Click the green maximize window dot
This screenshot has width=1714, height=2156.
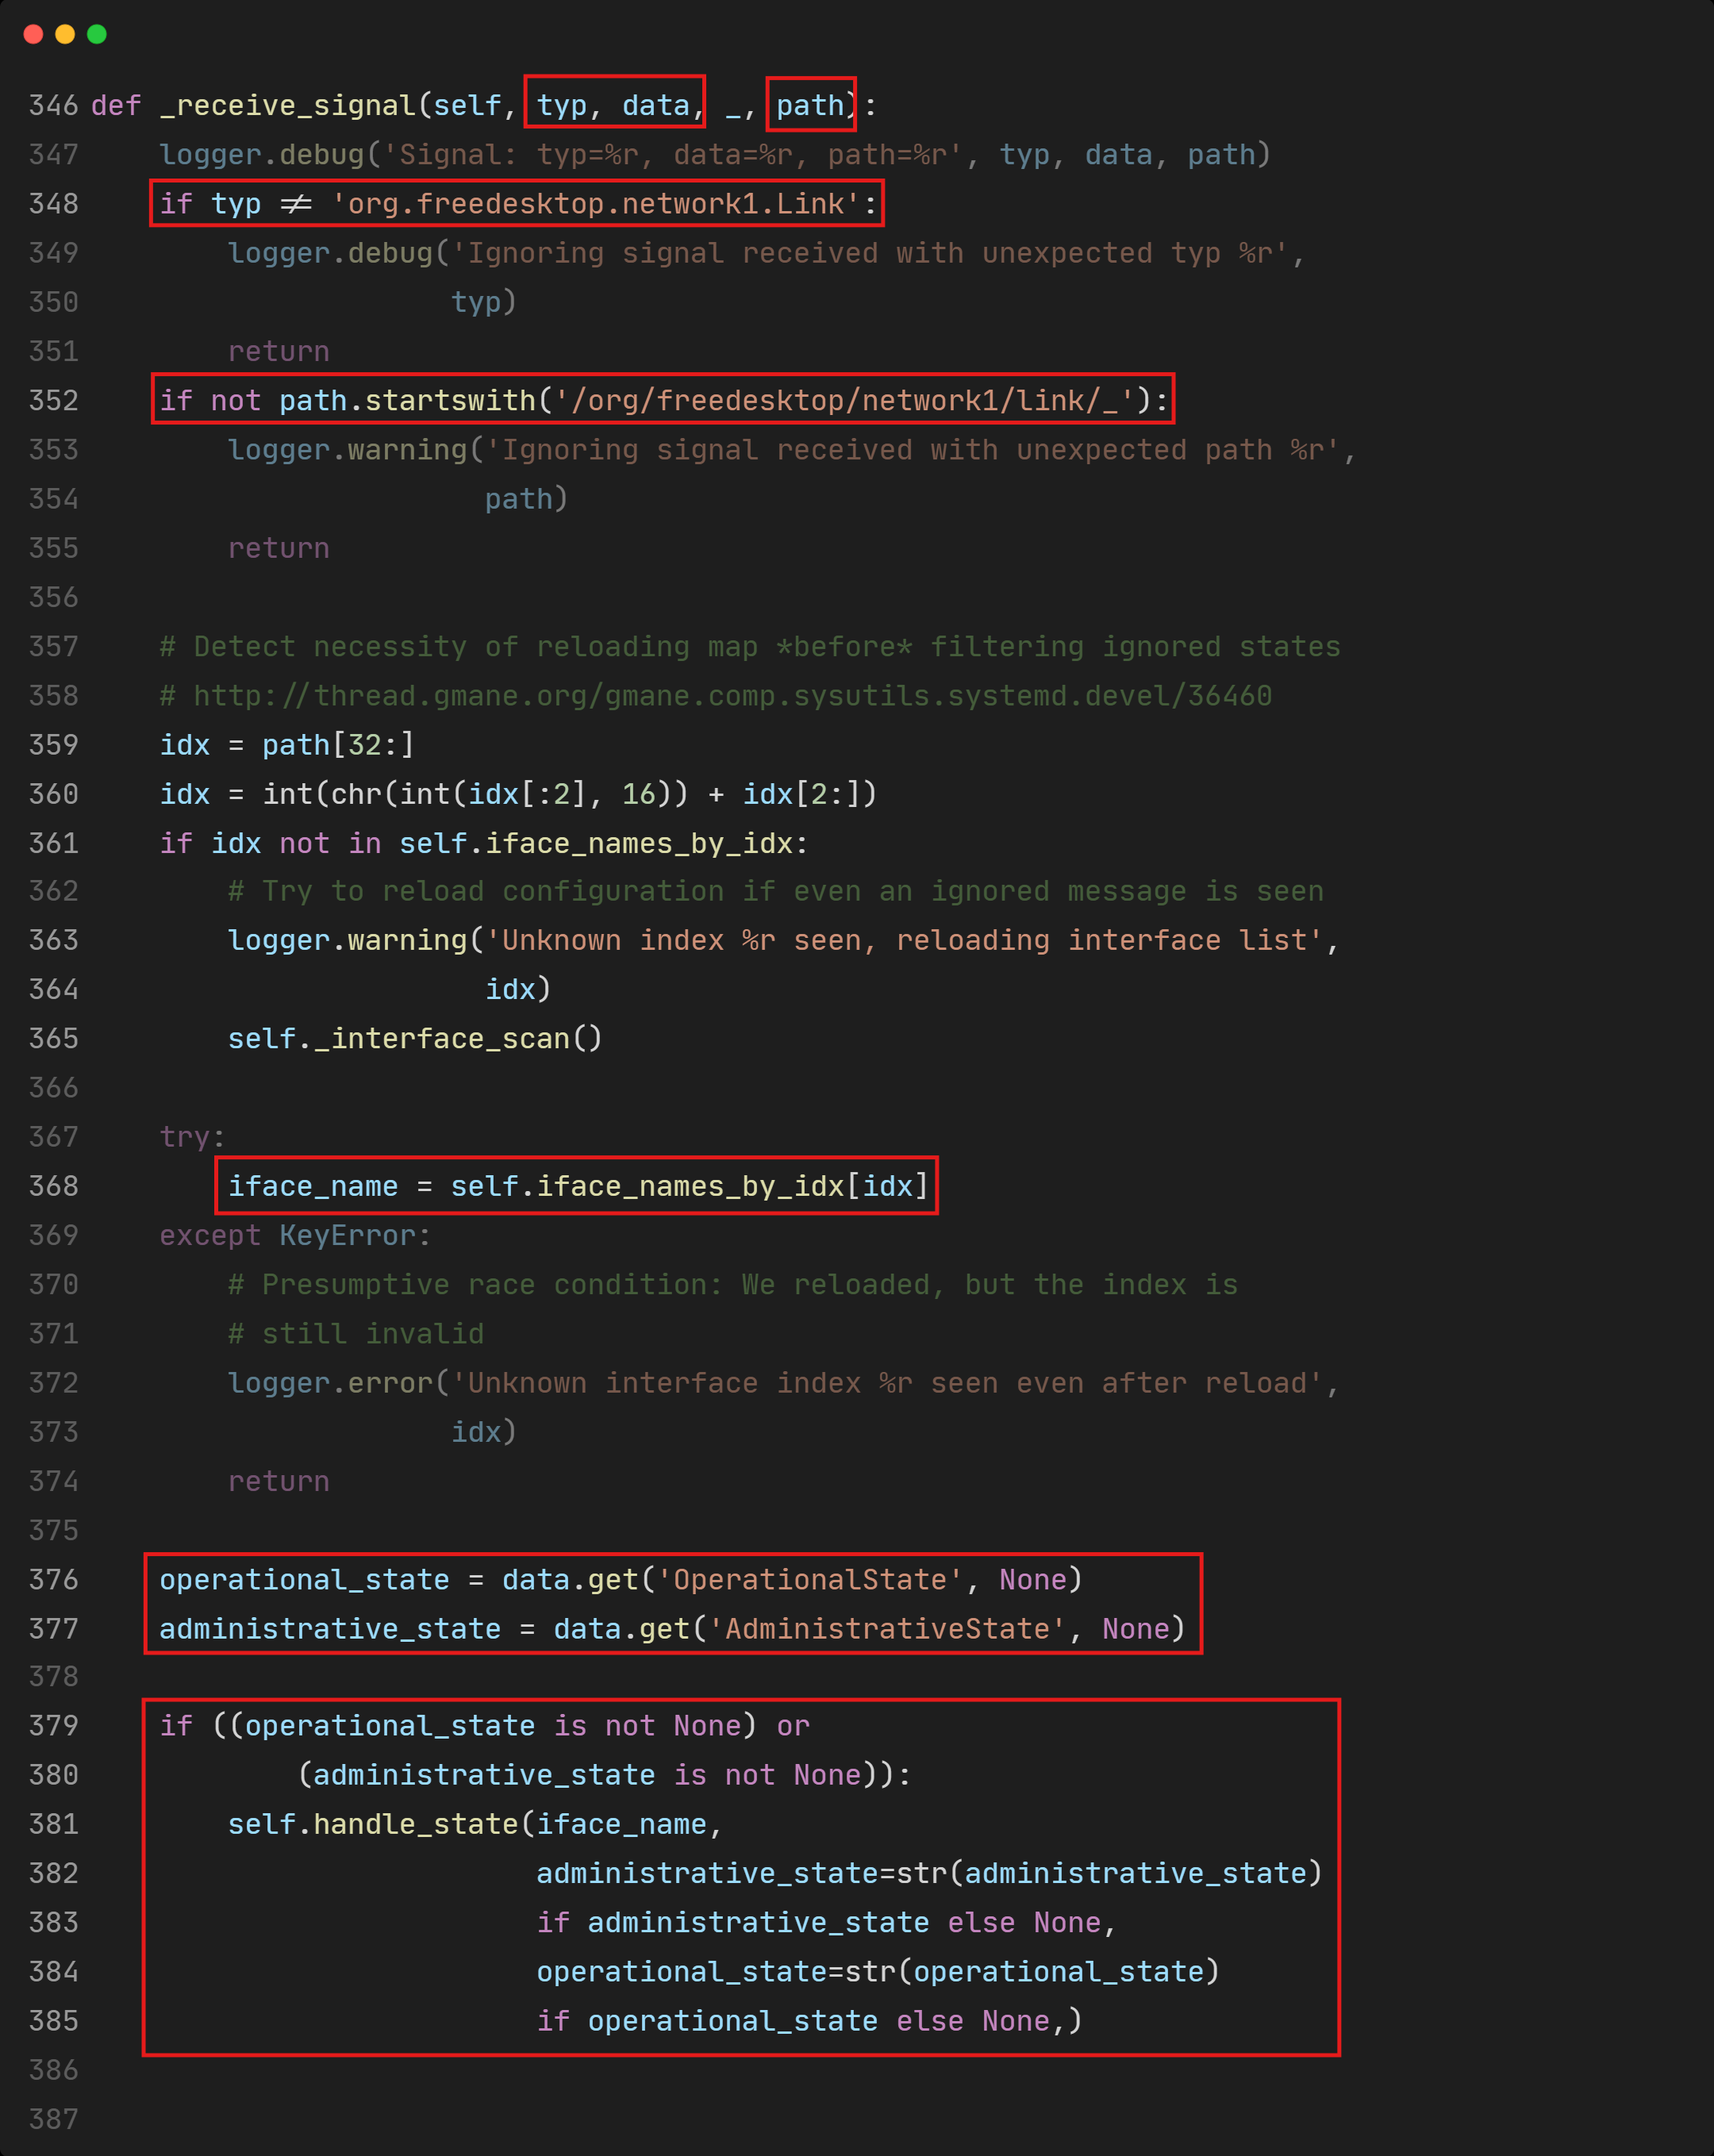pyautogui.click(x=97, y=34)
